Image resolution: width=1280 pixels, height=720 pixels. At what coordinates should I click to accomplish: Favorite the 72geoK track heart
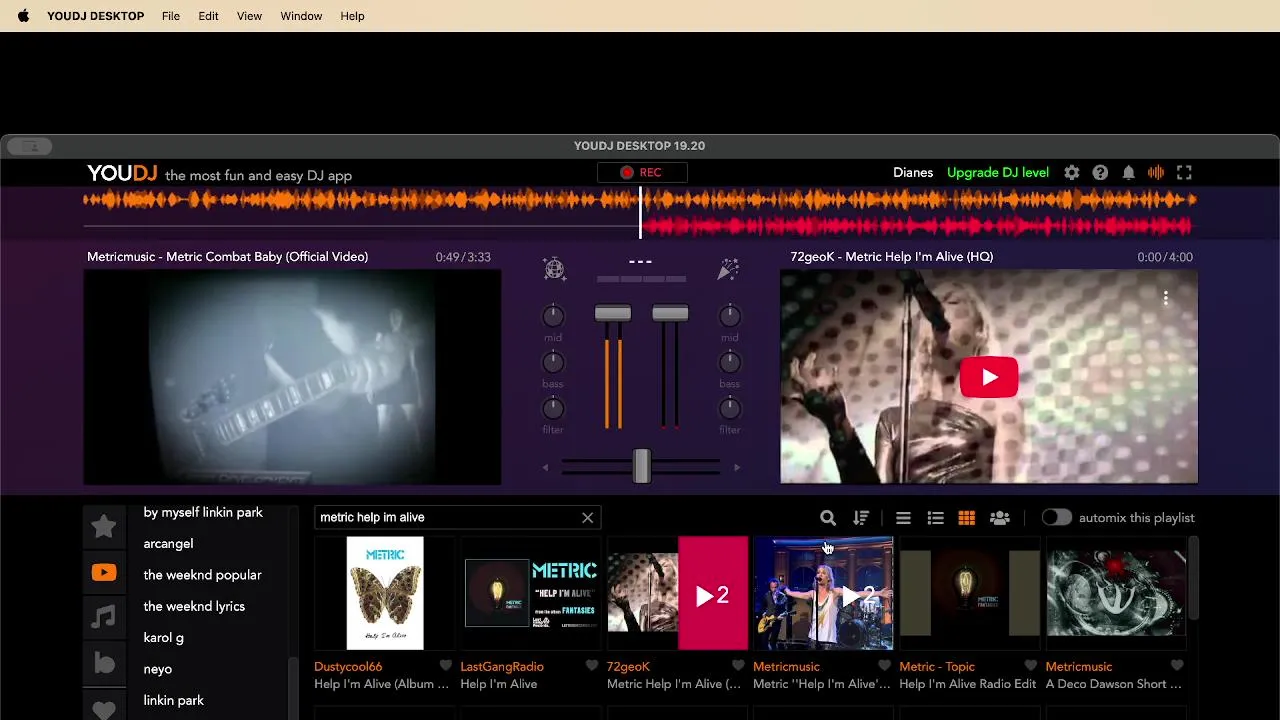[x=738, y=666]
